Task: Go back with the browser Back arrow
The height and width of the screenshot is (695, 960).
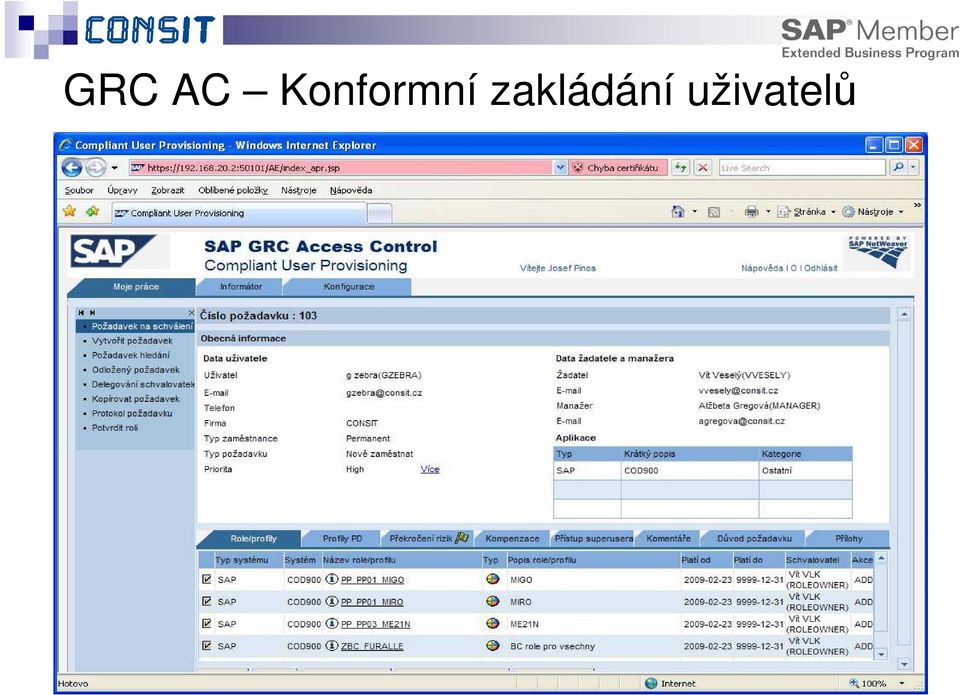Action: click(72, 167)
